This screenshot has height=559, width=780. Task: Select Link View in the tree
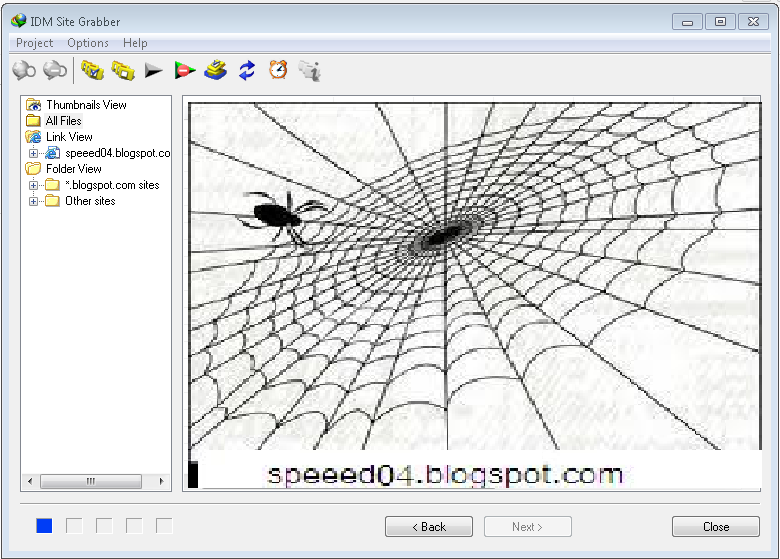pyautogui.click(x=69, y=137)
